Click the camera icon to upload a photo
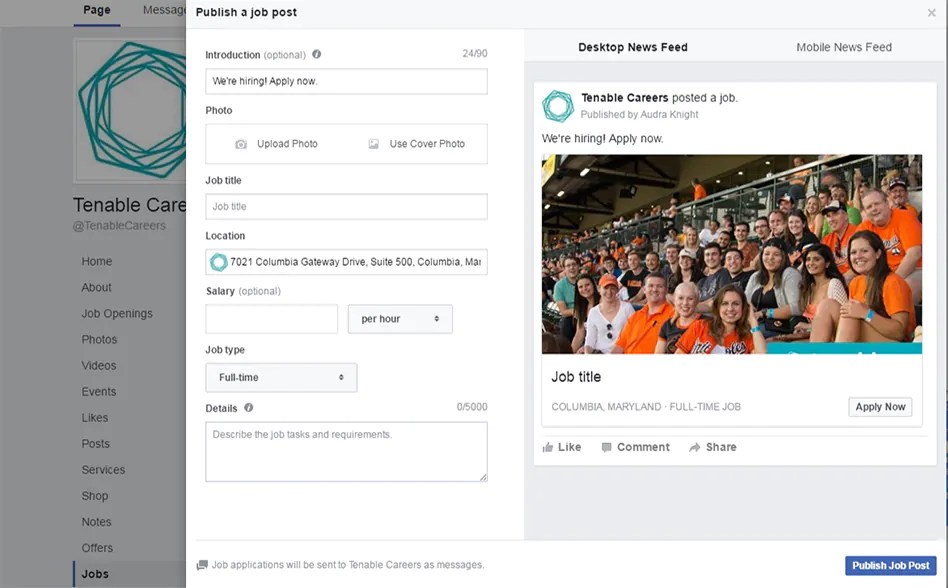 point(241,143)
